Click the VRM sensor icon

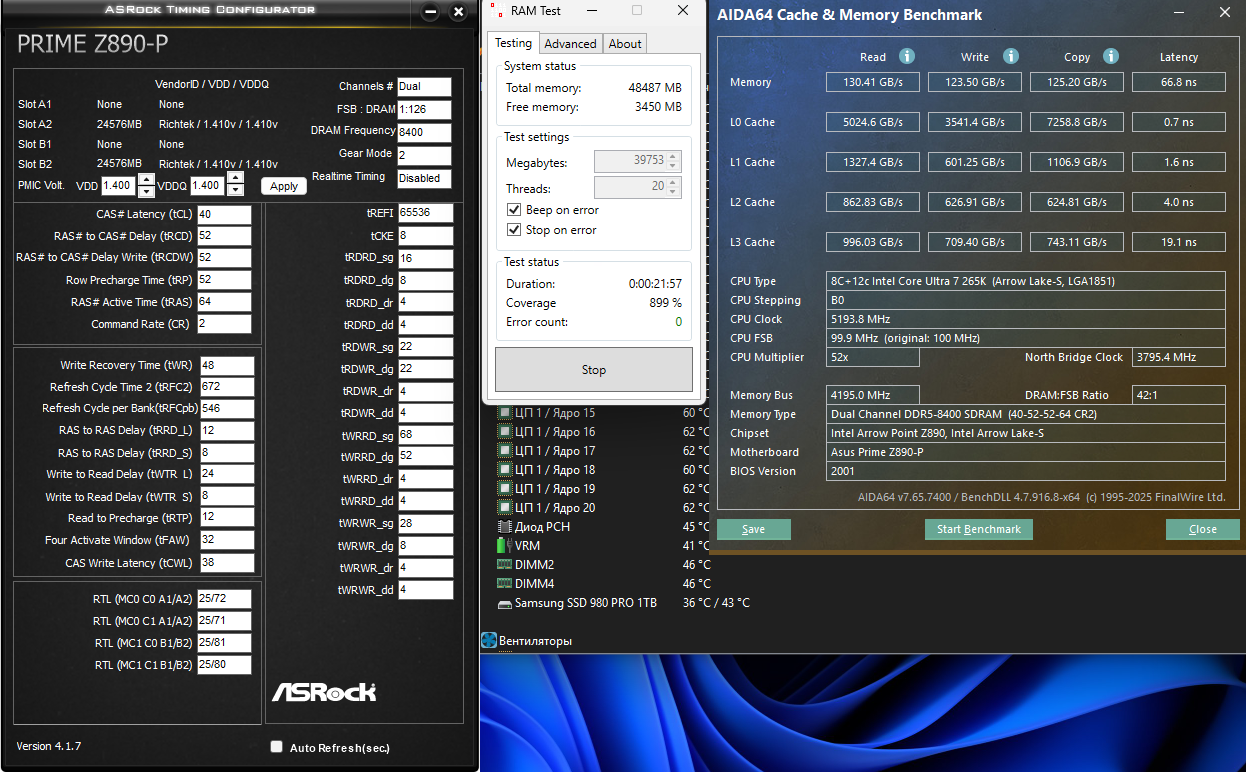coord(505,546)
